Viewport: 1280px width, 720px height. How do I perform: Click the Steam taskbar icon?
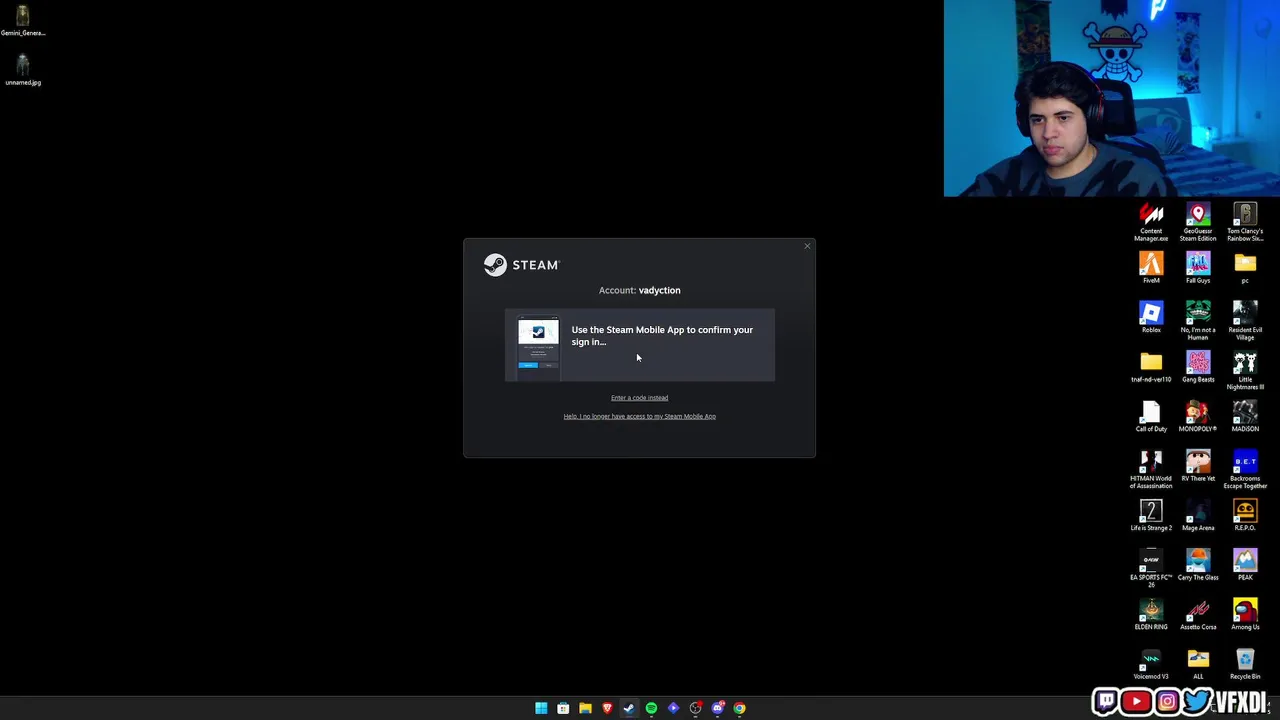tap(629, 708)
